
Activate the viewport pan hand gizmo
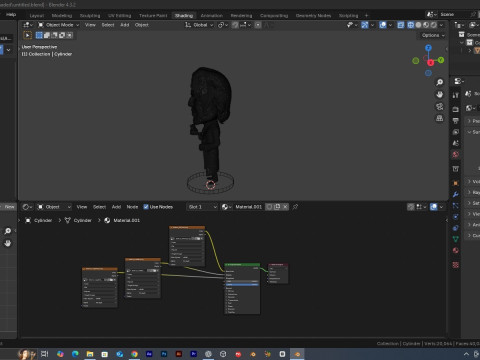point(440,95)
